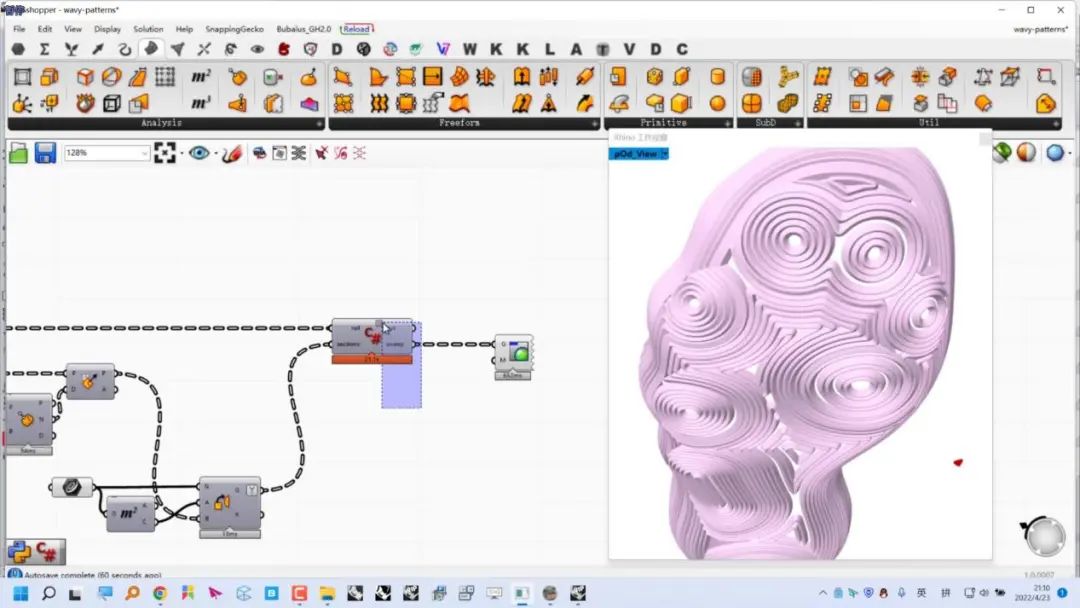Click the red sketch brush icon
Image resolution: width=1080 pixels, height=608 pixels.
232,153
